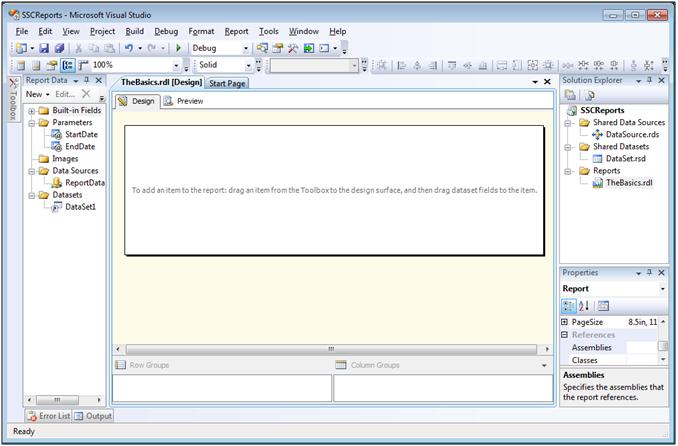Expand the PageSize property

(x=564, y=322)
